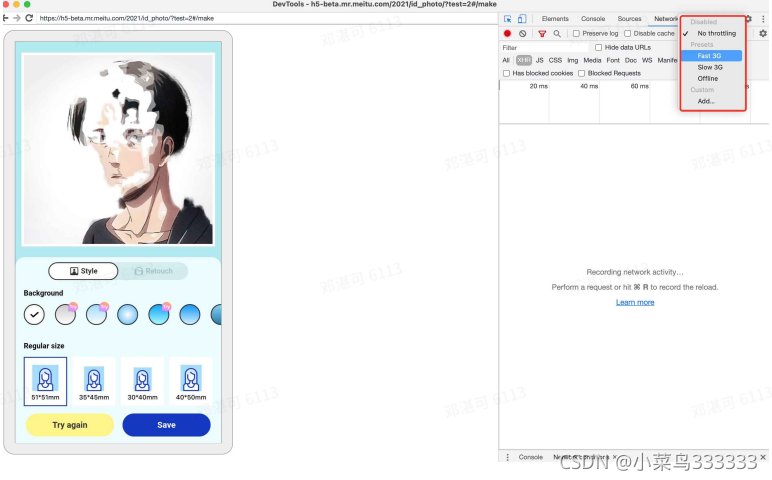Filter requests by All
772x480 pixels.
click(x=506, y=60)
